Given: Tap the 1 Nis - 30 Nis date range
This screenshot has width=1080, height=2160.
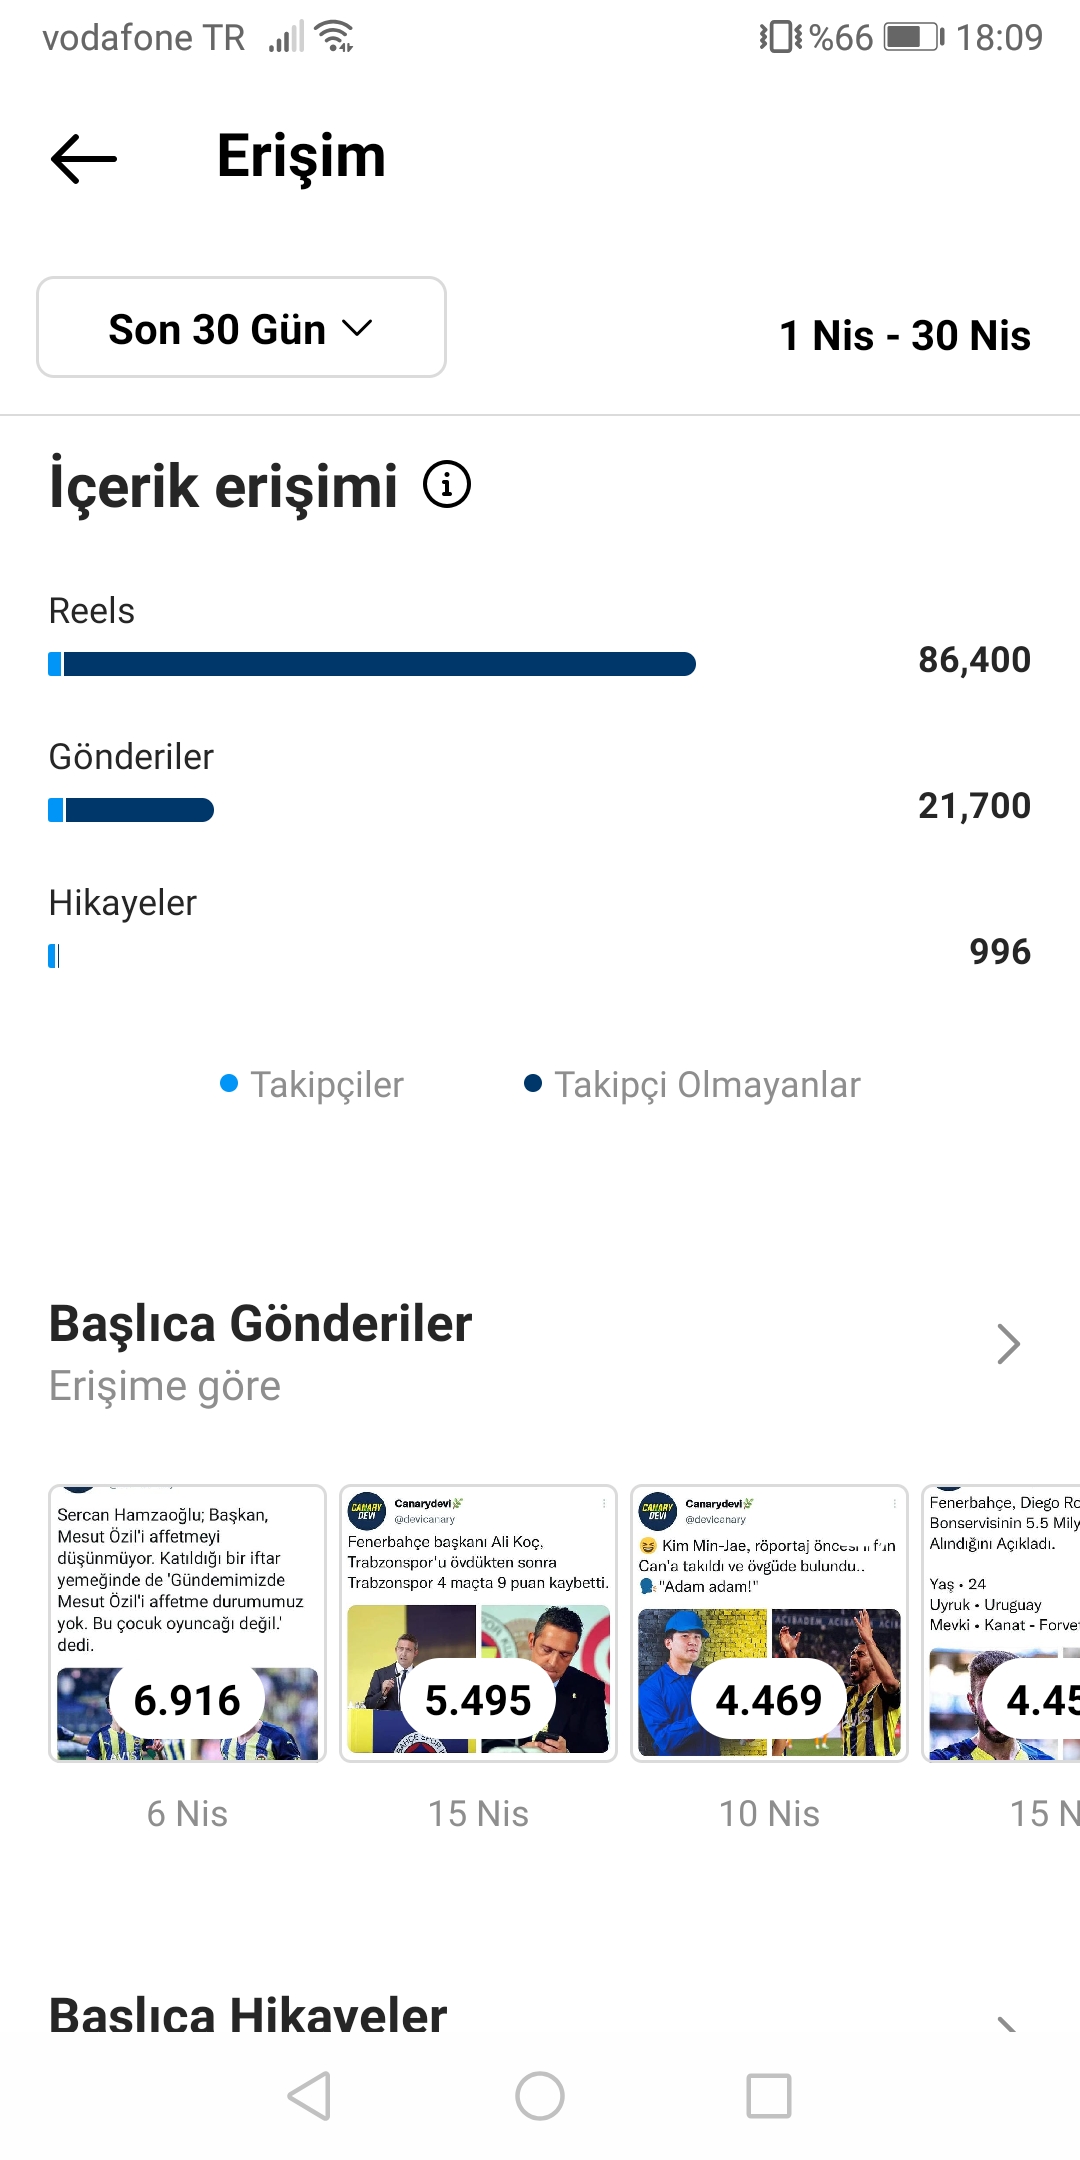Looking at the screenshot, I should coord(905,336).
